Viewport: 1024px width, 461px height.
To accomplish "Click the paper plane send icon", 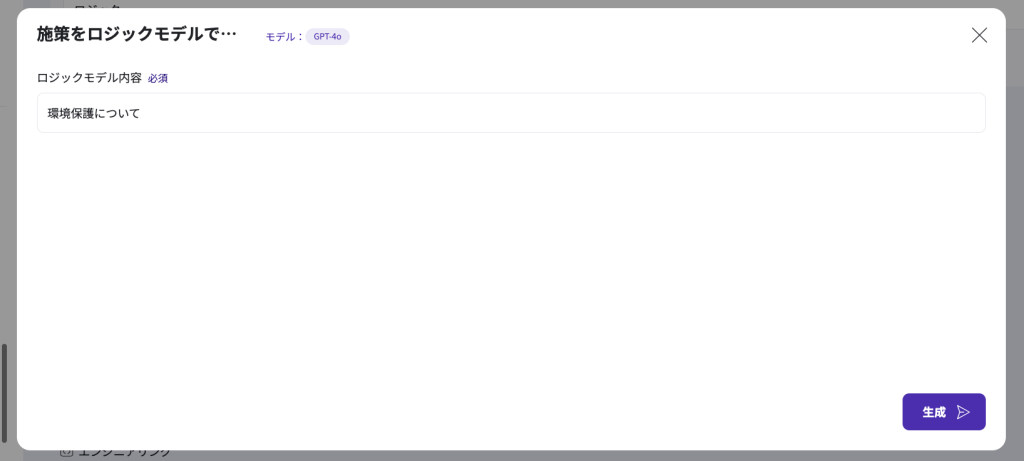I will 963,412.
